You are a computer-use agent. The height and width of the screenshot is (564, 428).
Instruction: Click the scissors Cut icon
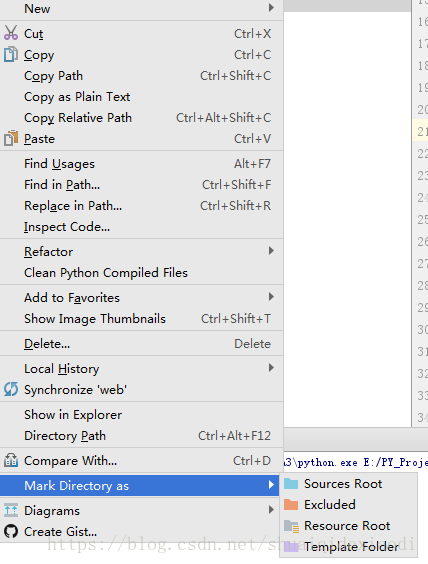pos(11,33)
